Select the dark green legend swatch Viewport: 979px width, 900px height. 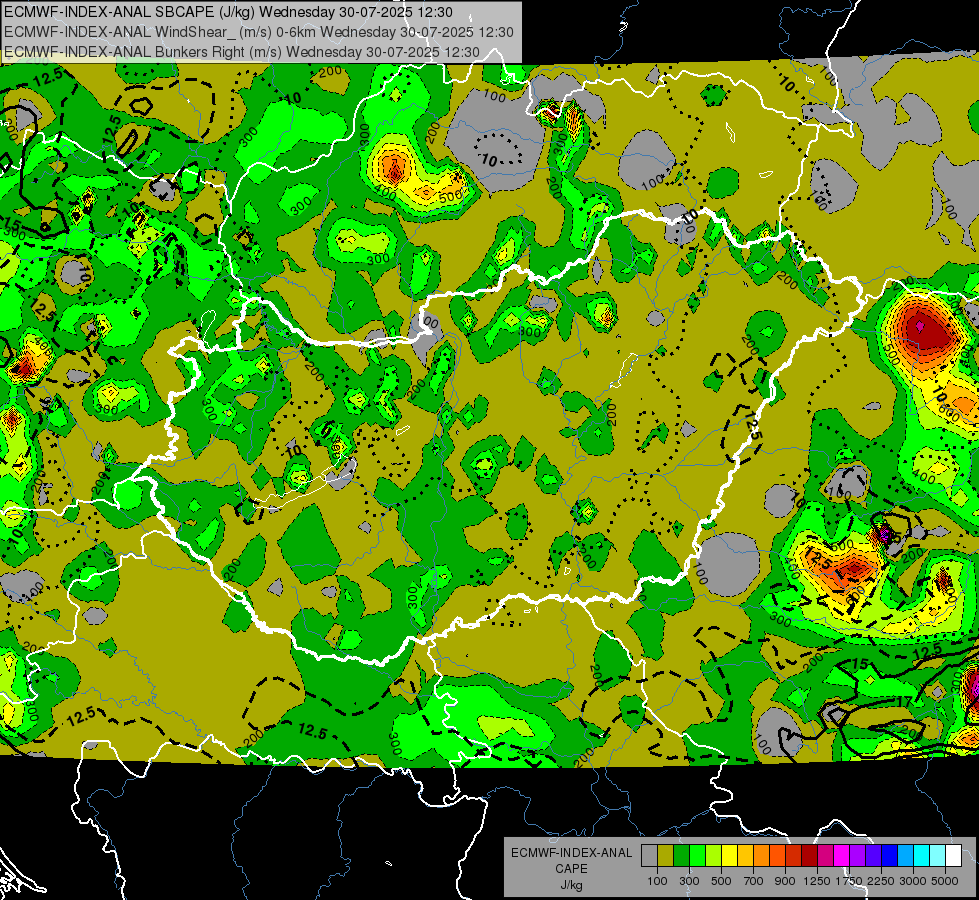(682, 856)
